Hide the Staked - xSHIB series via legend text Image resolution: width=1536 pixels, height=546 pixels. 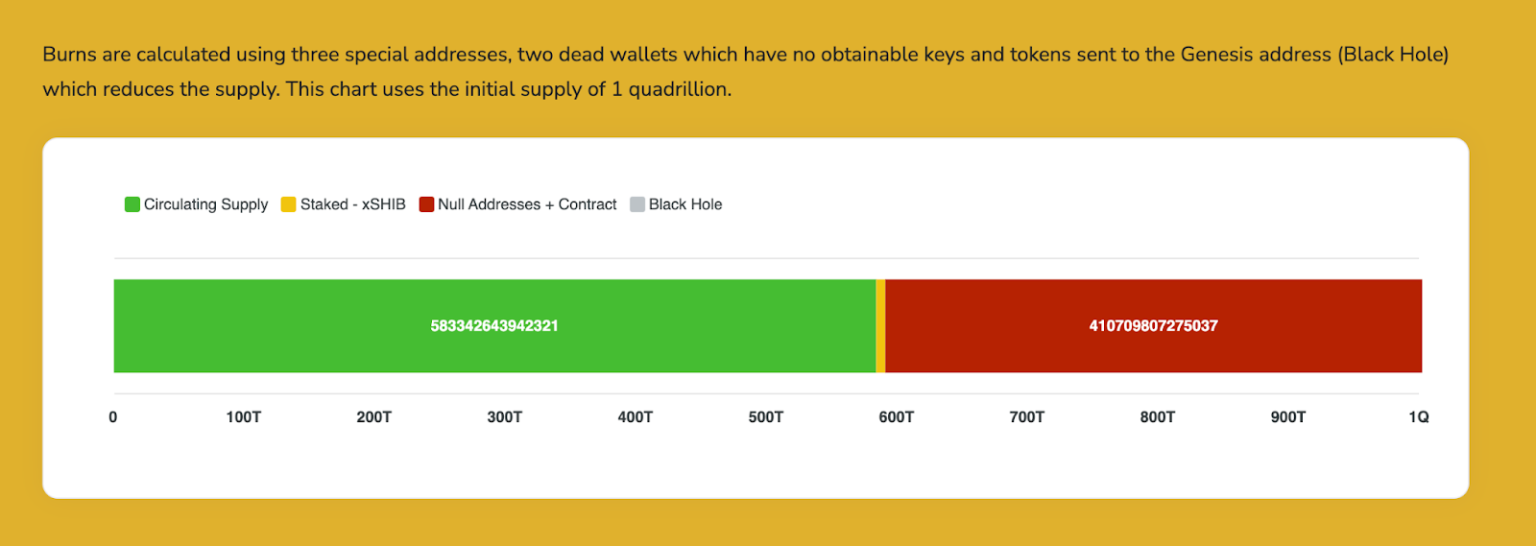tap(352, 205)
